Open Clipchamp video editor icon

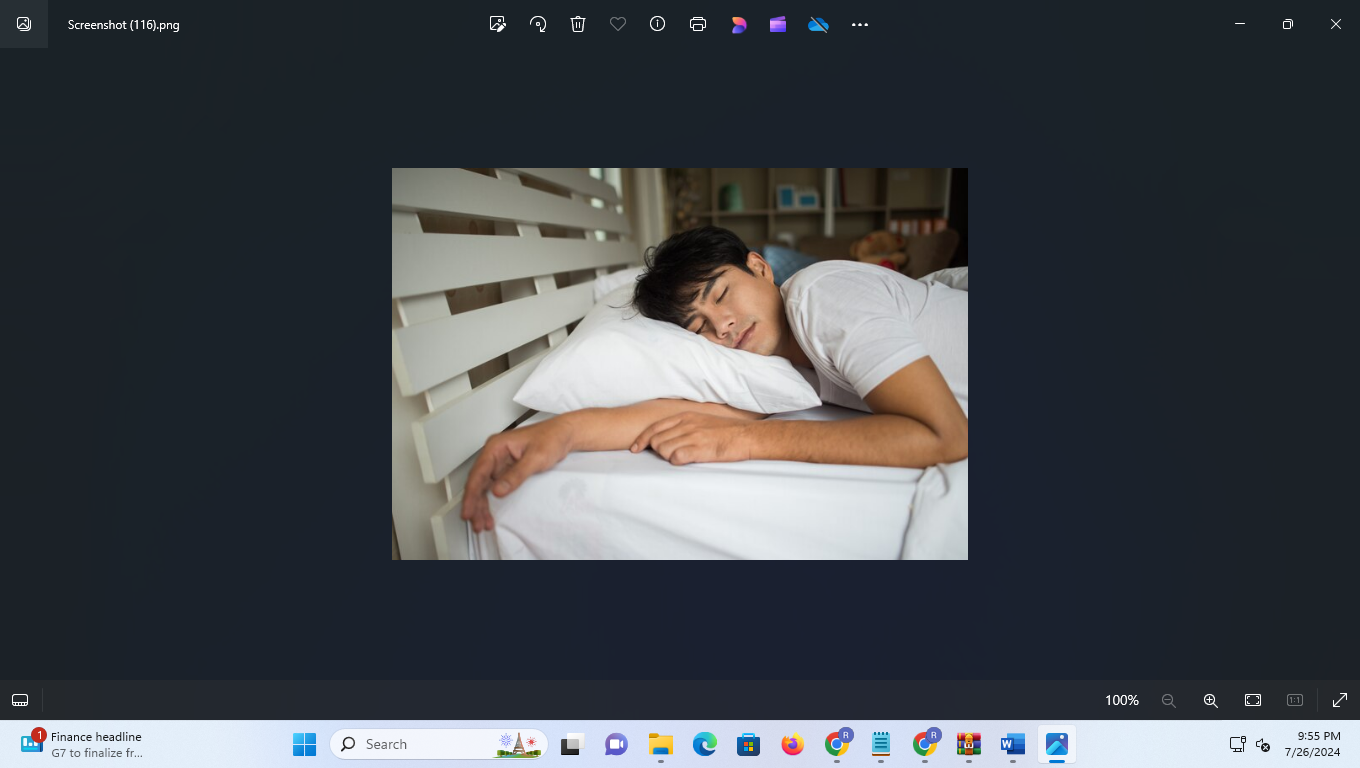(x=778, y=24)
